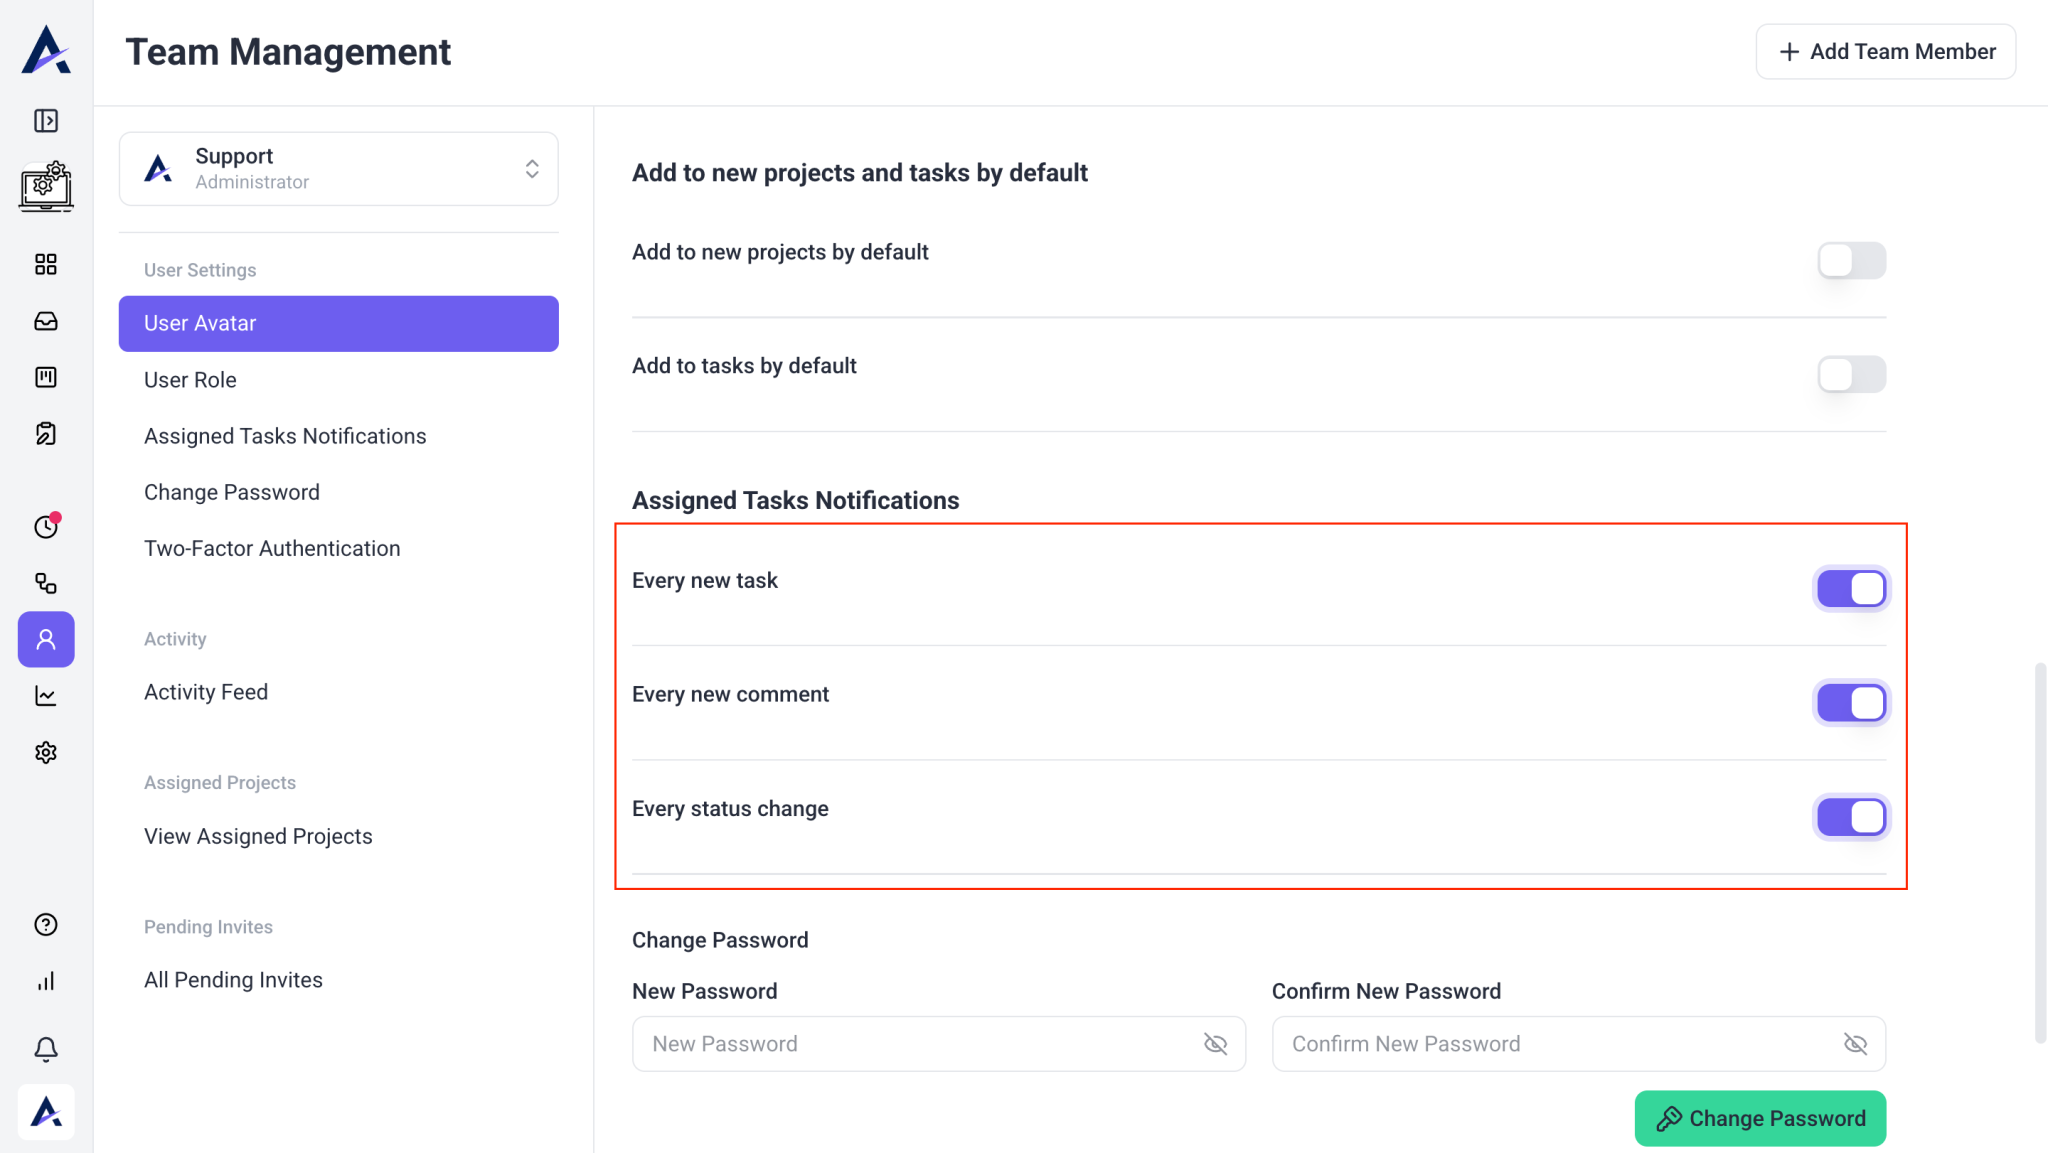The image size is (2048, 1153).
Task: Open the Support Administrator user switcher
Action: [338, 169]
